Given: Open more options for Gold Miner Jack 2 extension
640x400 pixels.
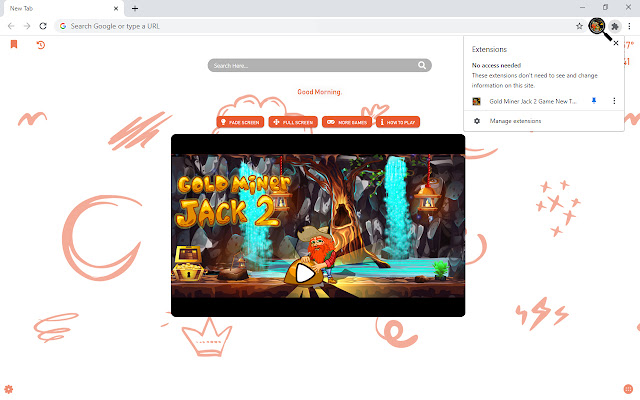Looking at the screenshot, I should [614, 101].
